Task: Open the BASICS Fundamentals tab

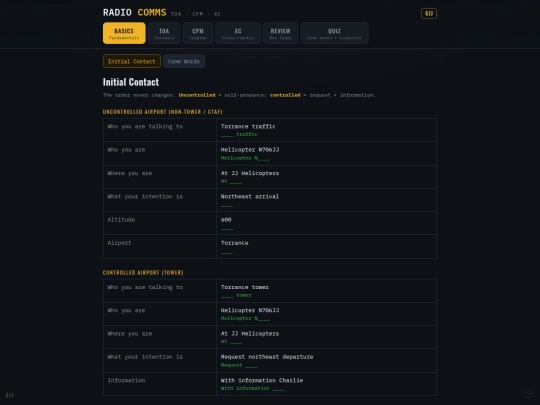Action: (124, 33)
